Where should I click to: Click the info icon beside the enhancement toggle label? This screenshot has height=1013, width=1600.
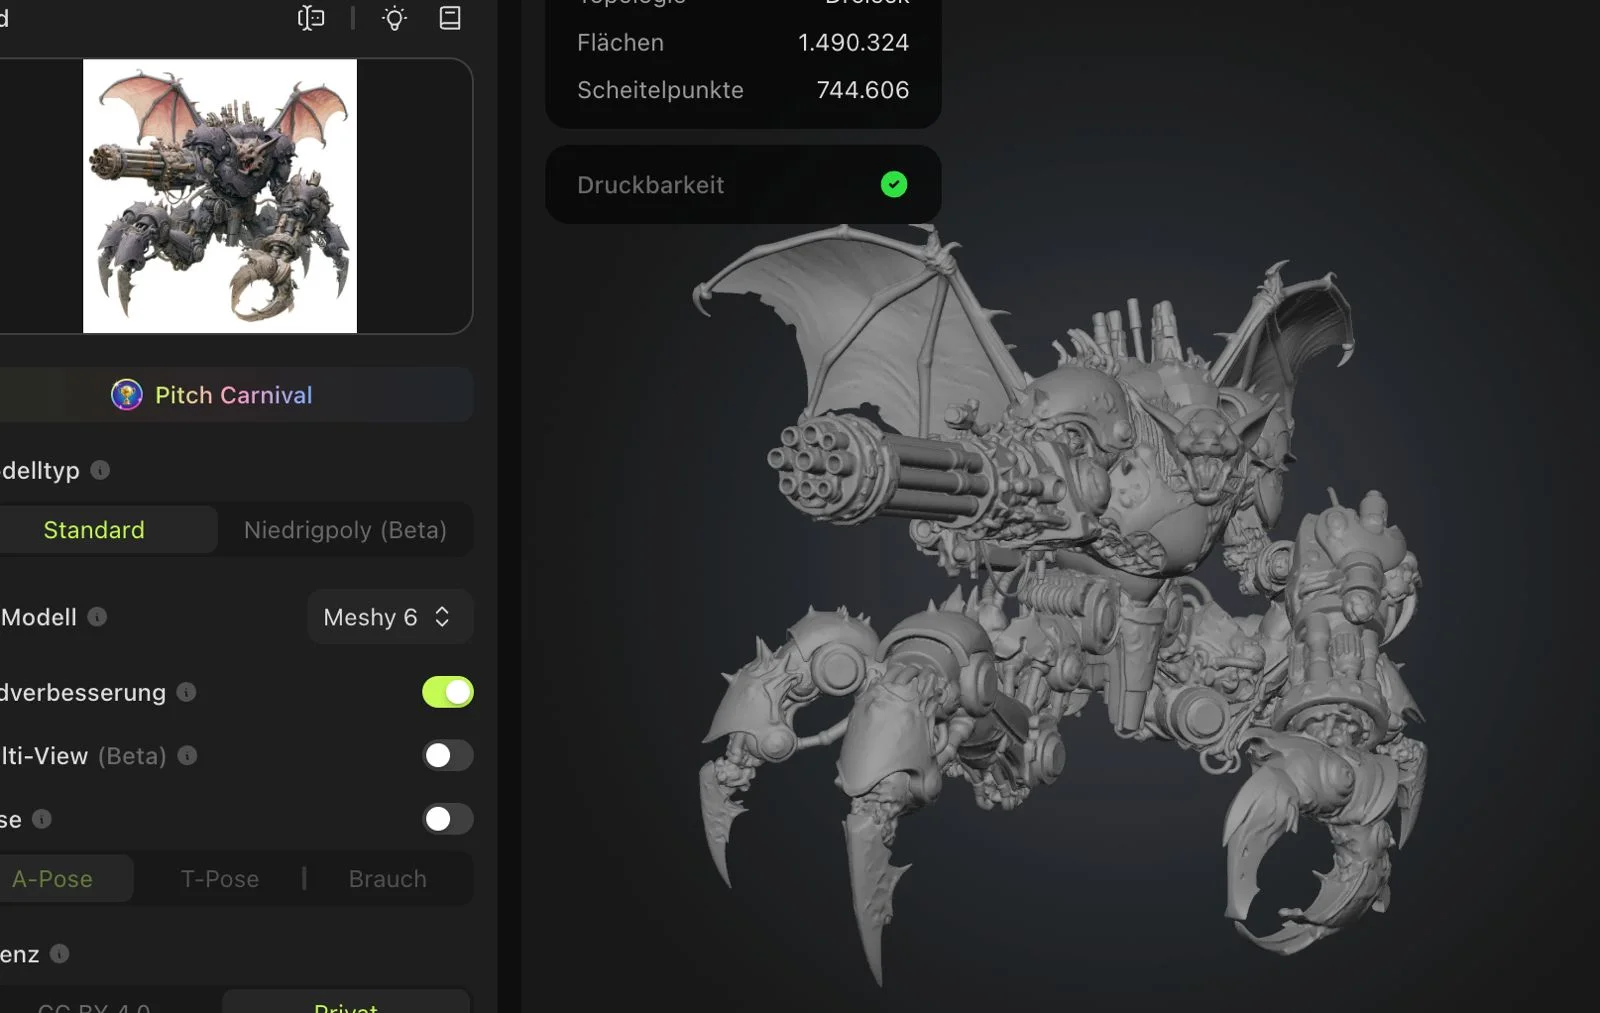[186, 692]
